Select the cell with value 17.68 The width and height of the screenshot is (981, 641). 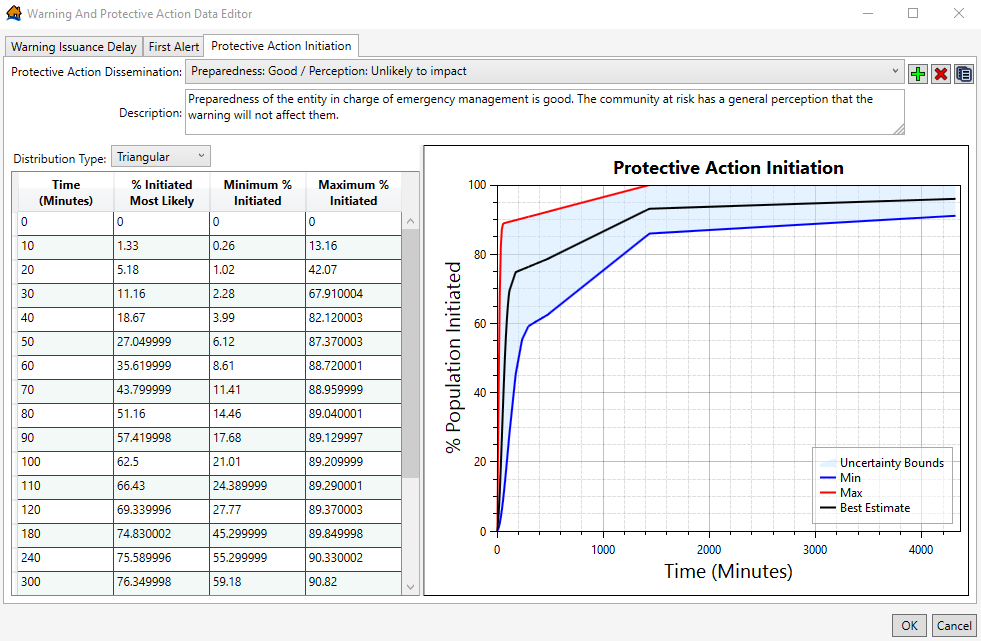[x=257, y=438]
